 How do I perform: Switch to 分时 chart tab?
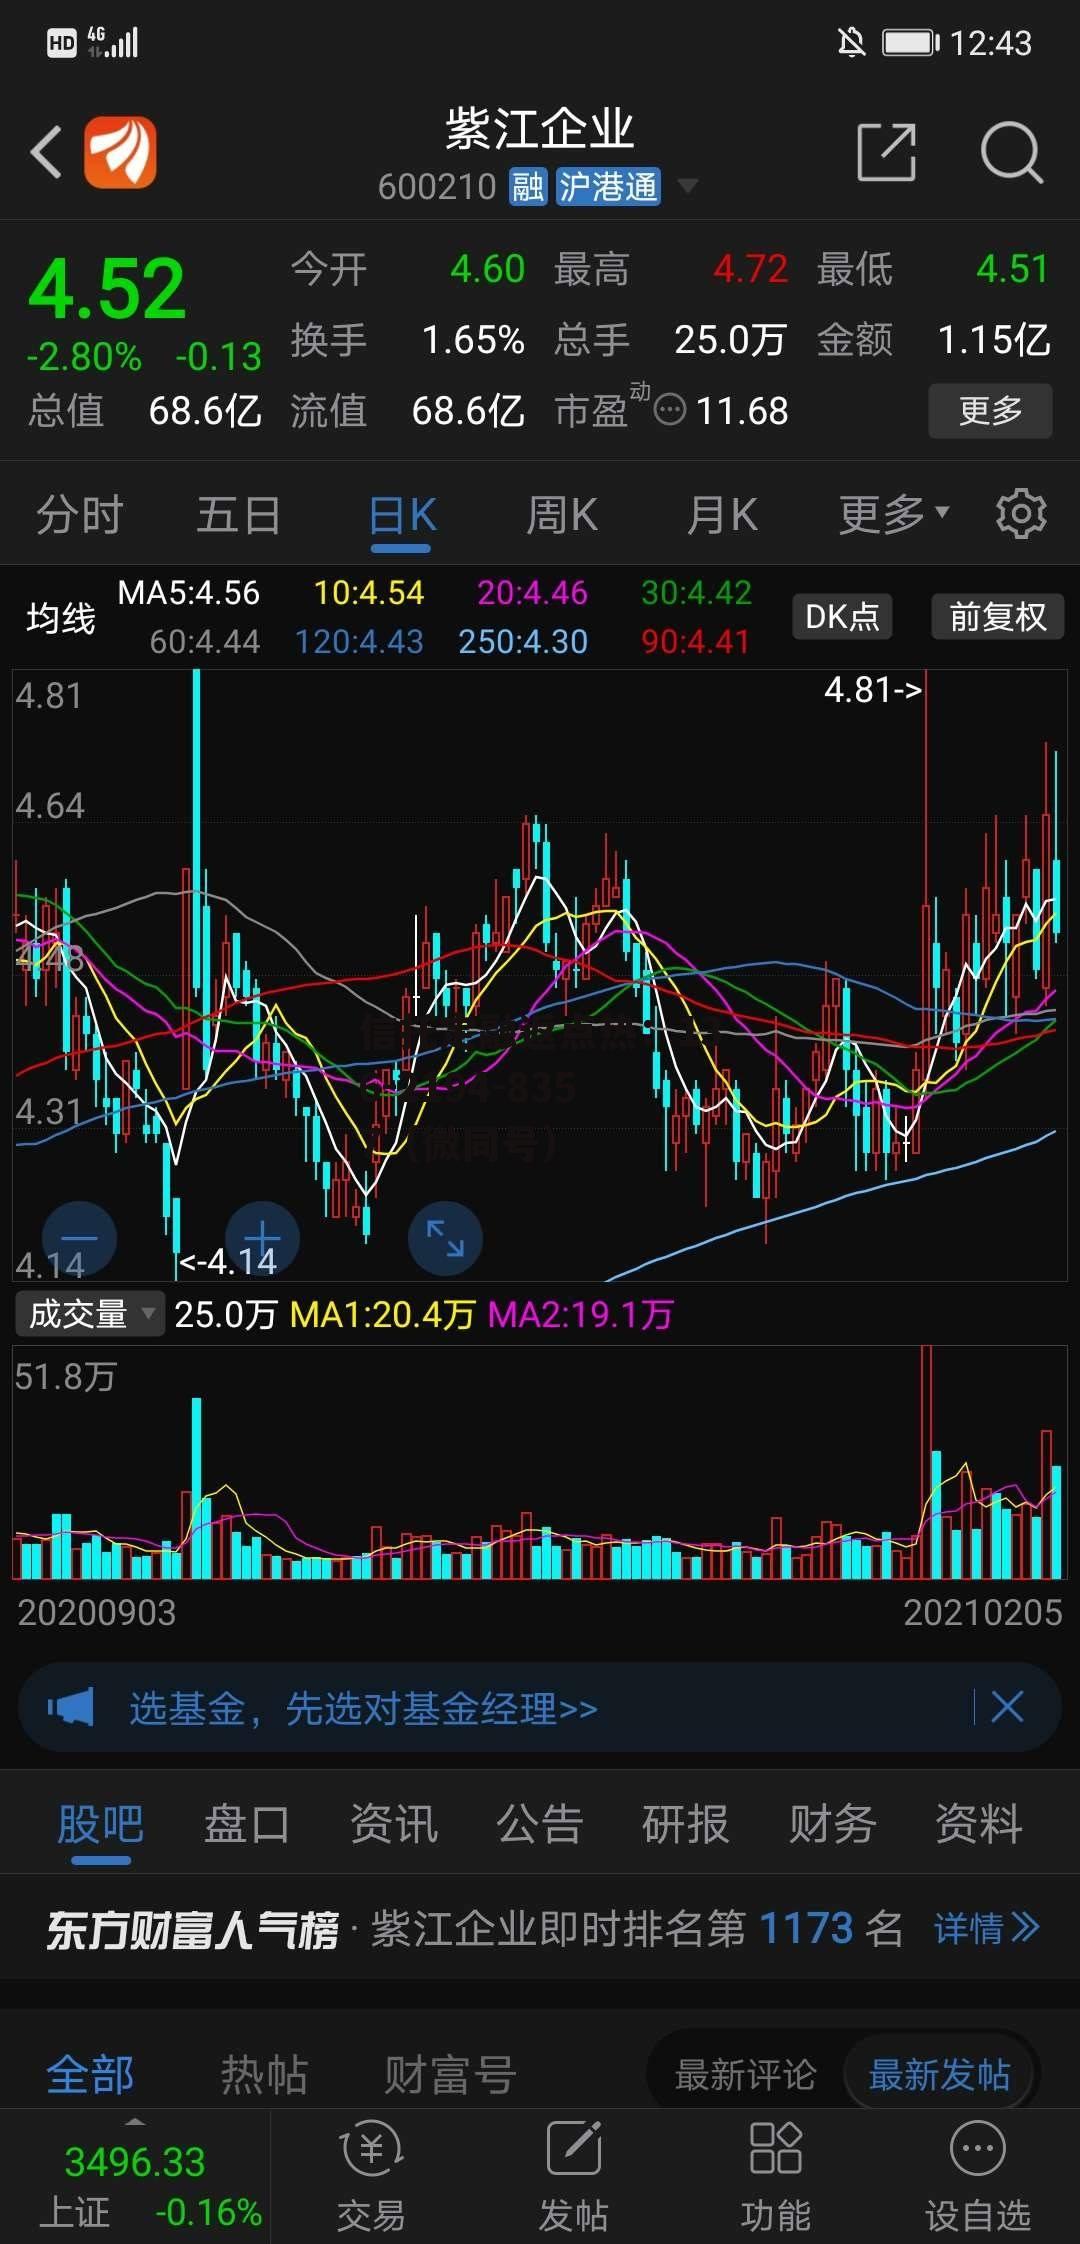(80, 515)
